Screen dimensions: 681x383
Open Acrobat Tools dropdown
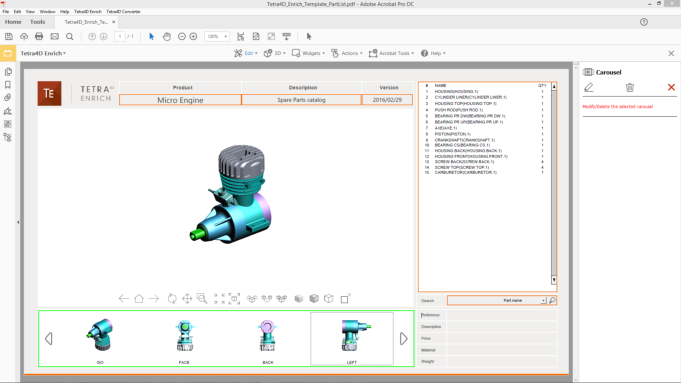(391, 53)
